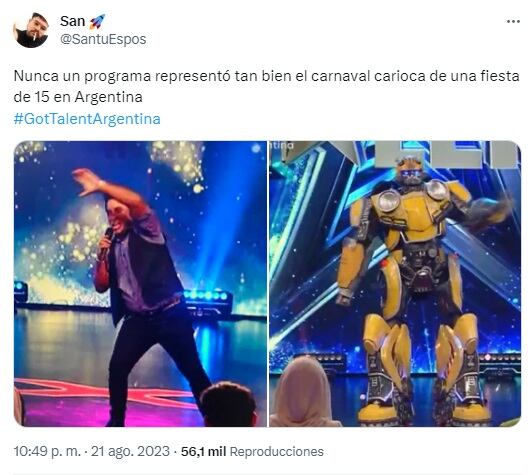Image resolution: width=532 pixels, height=475 pixels.
Task: Open the three-dot more options menu
Action: pos(513,22)
